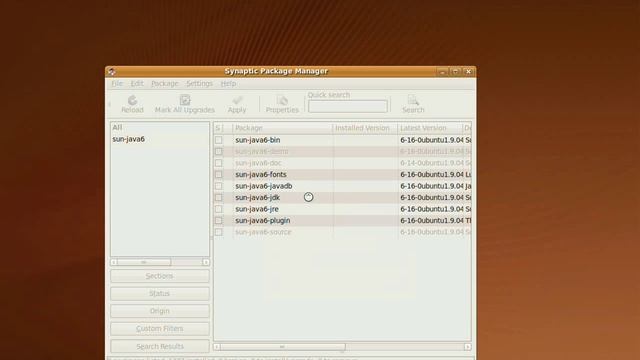This screenshot has width=640, height=360.
Task: Click into the Quick search field
Action: (348, 107)
